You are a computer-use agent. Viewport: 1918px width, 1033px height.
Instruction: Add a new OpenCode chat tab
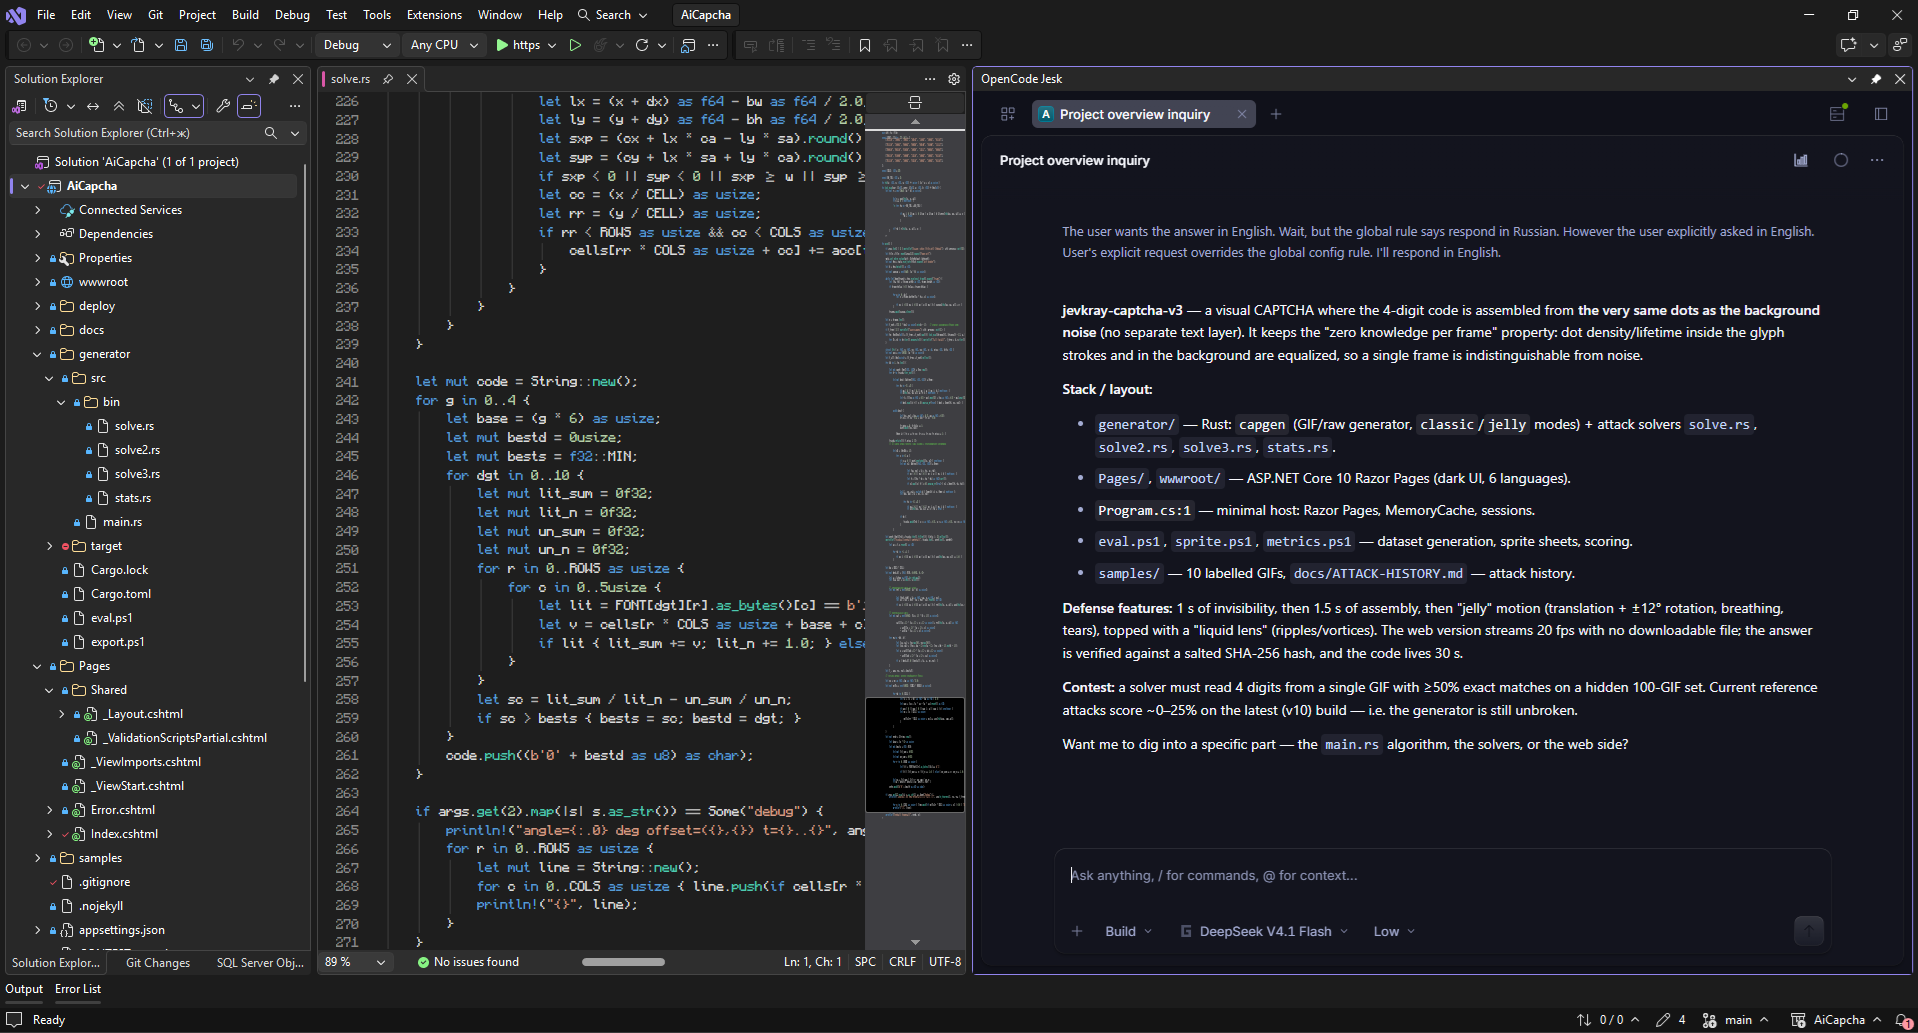tap(1276, 114)
